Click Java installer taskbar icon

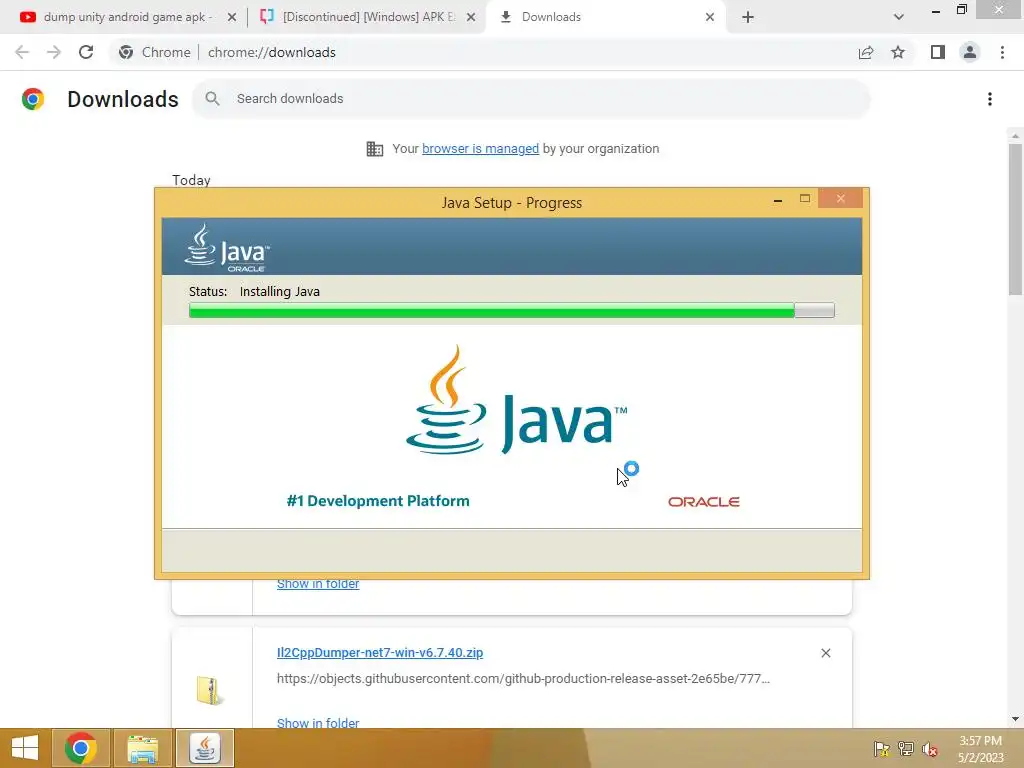205,748
